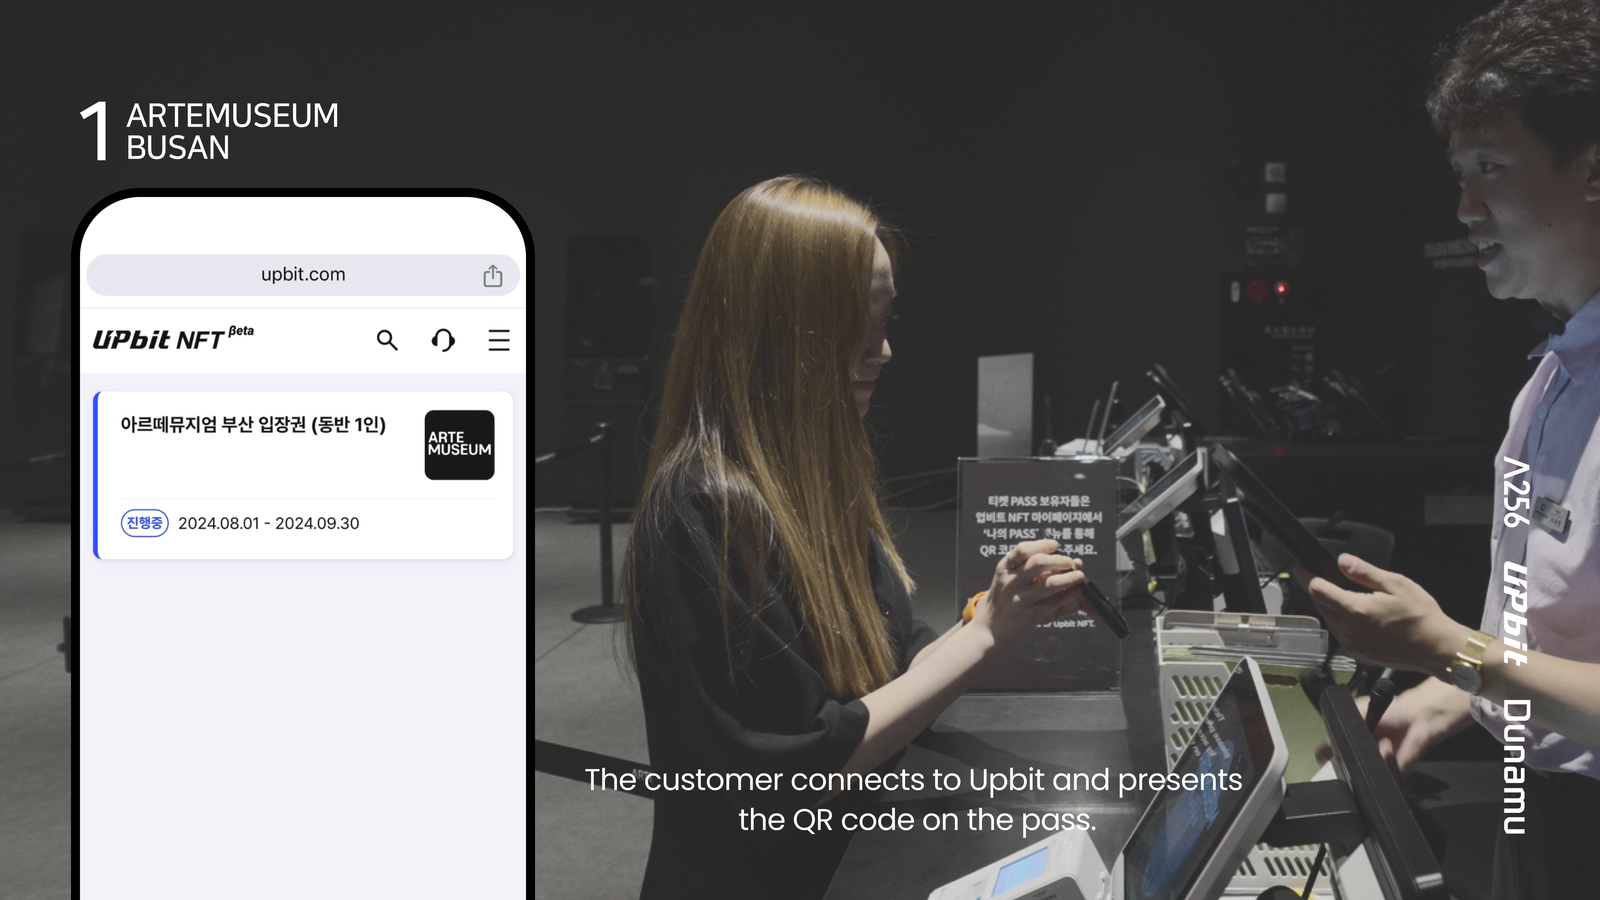The height and width of the screenshot is (900, 1600).
Task: Click the vertical Λ256 logo
Action: tap(1516, 492)
